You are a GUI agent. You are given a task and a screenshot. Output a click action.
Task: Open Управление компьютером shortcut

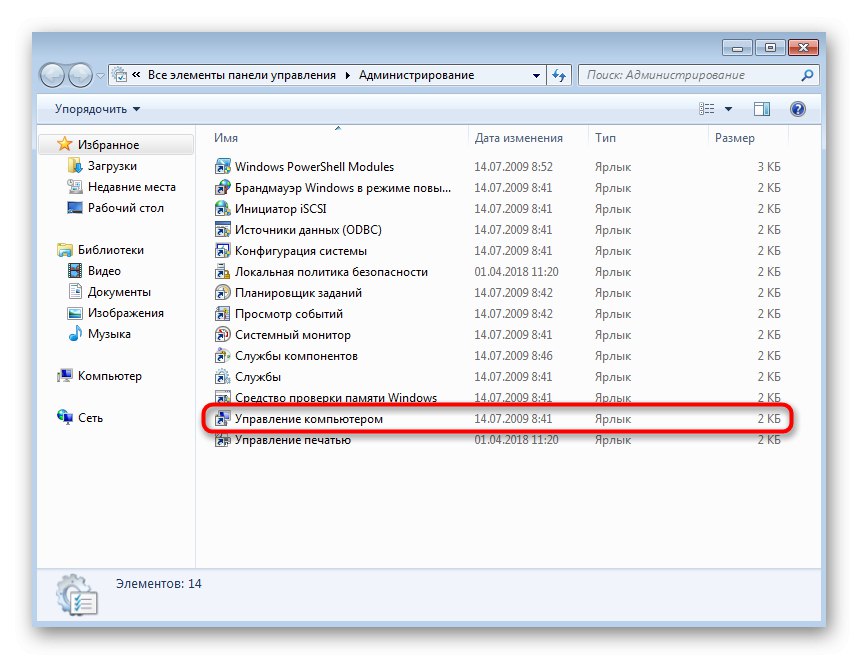tap(306, 419)
